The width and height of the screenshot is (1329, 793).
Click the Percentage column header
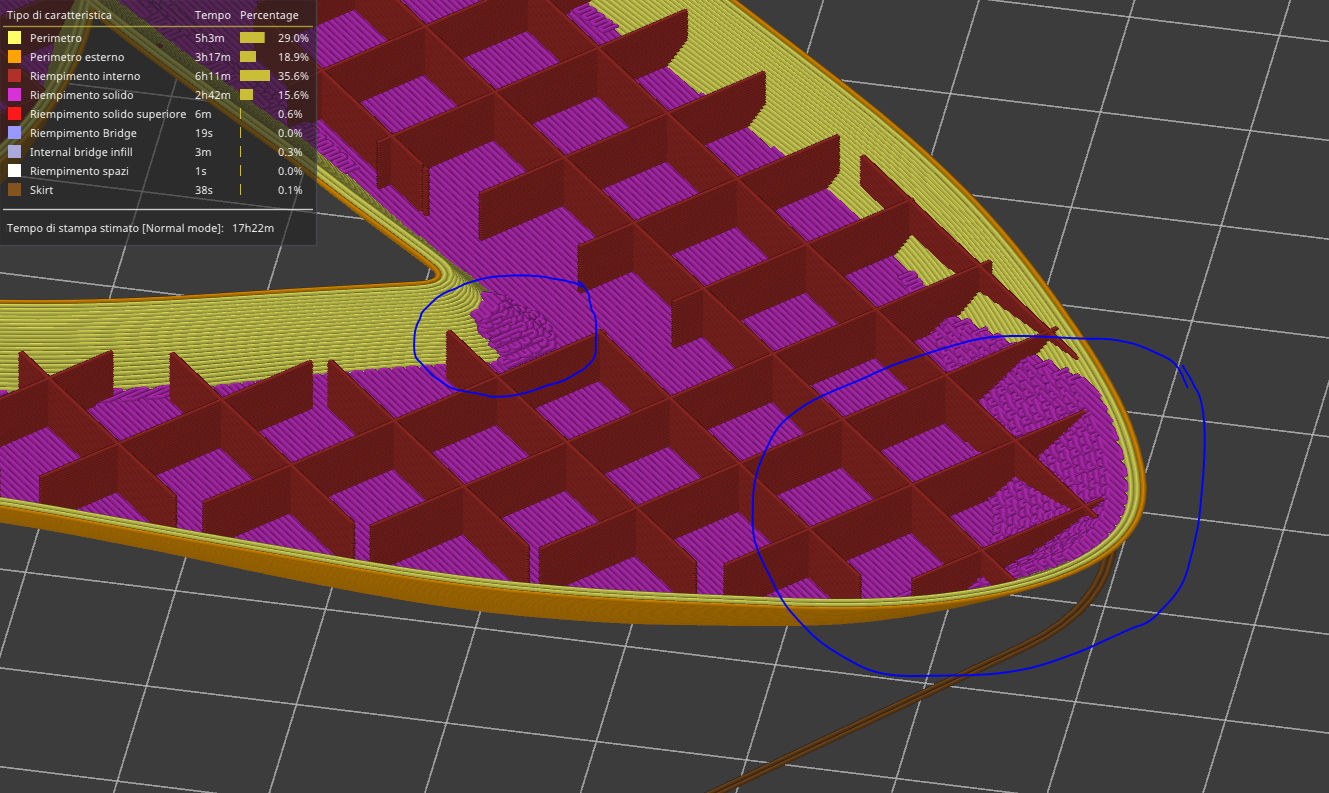[270, 15]
